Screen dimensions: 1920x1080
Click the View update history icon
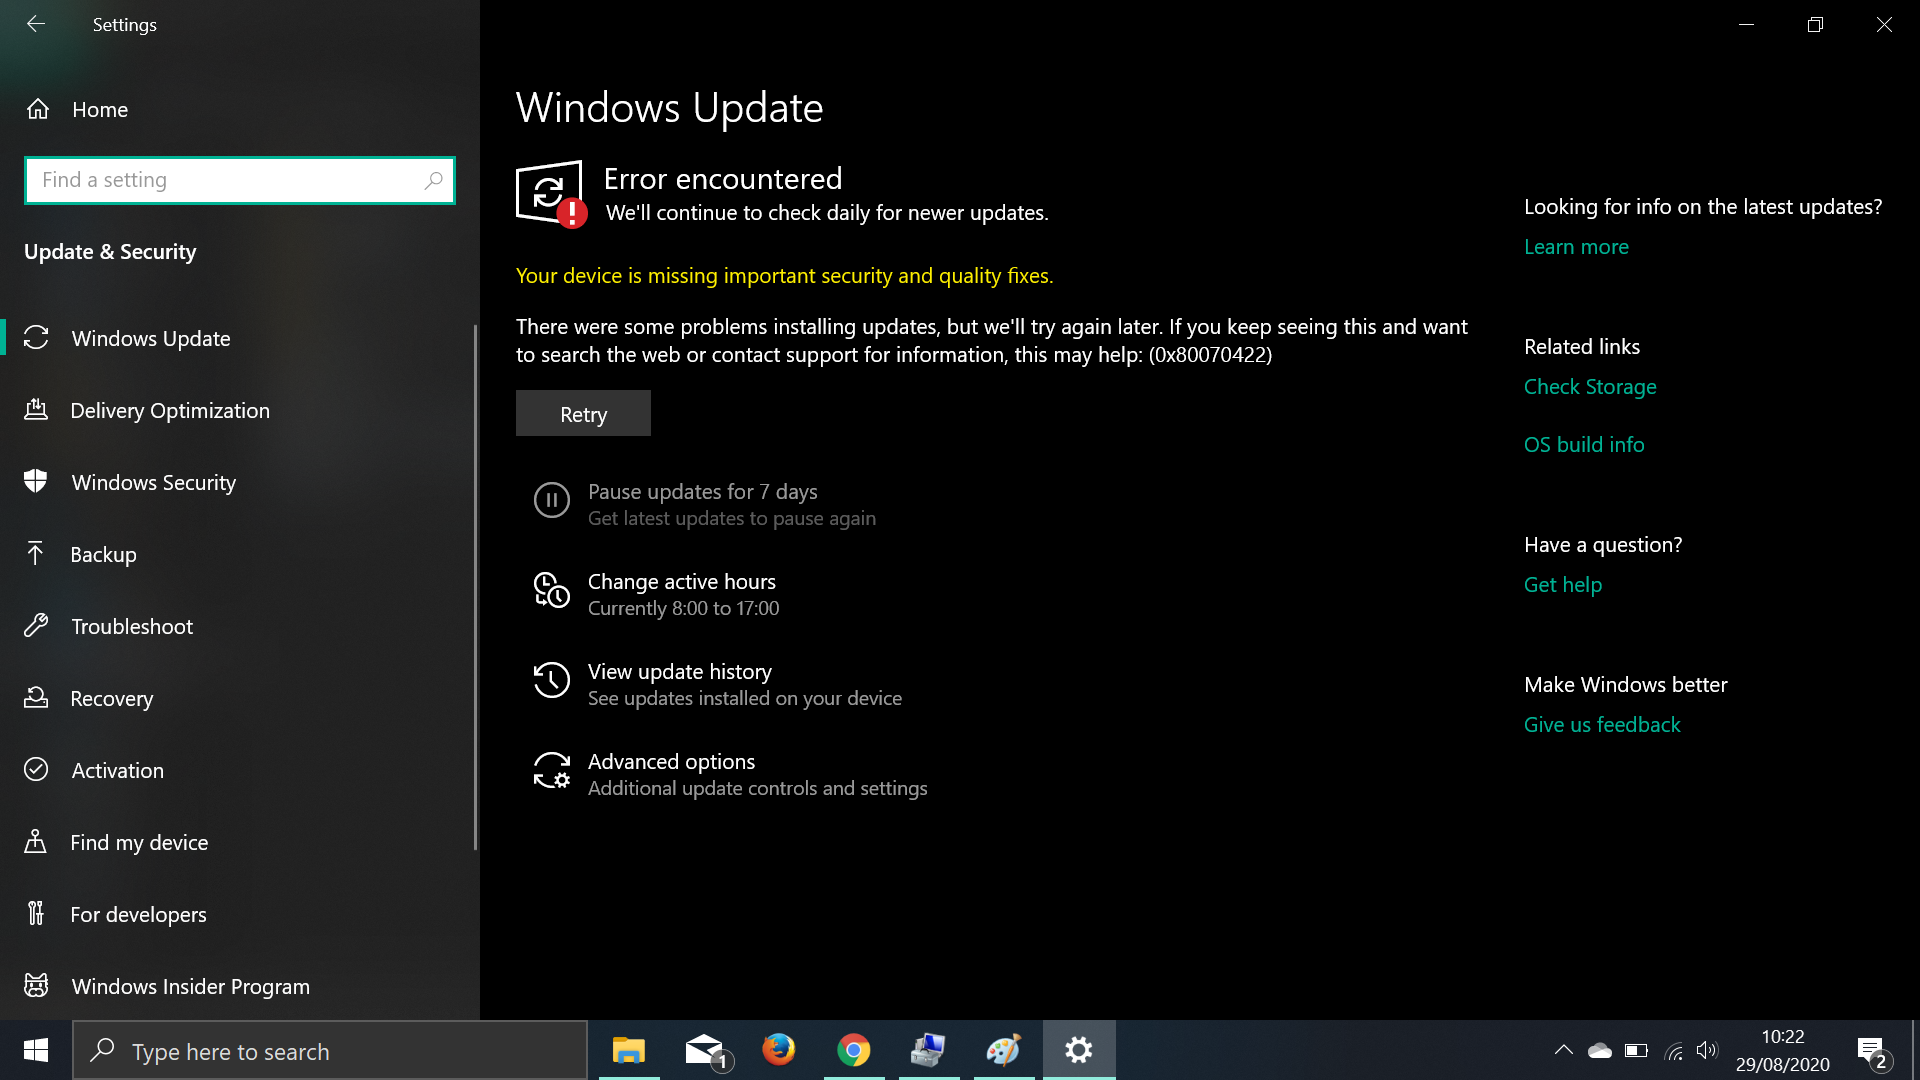tap(551, 680)
